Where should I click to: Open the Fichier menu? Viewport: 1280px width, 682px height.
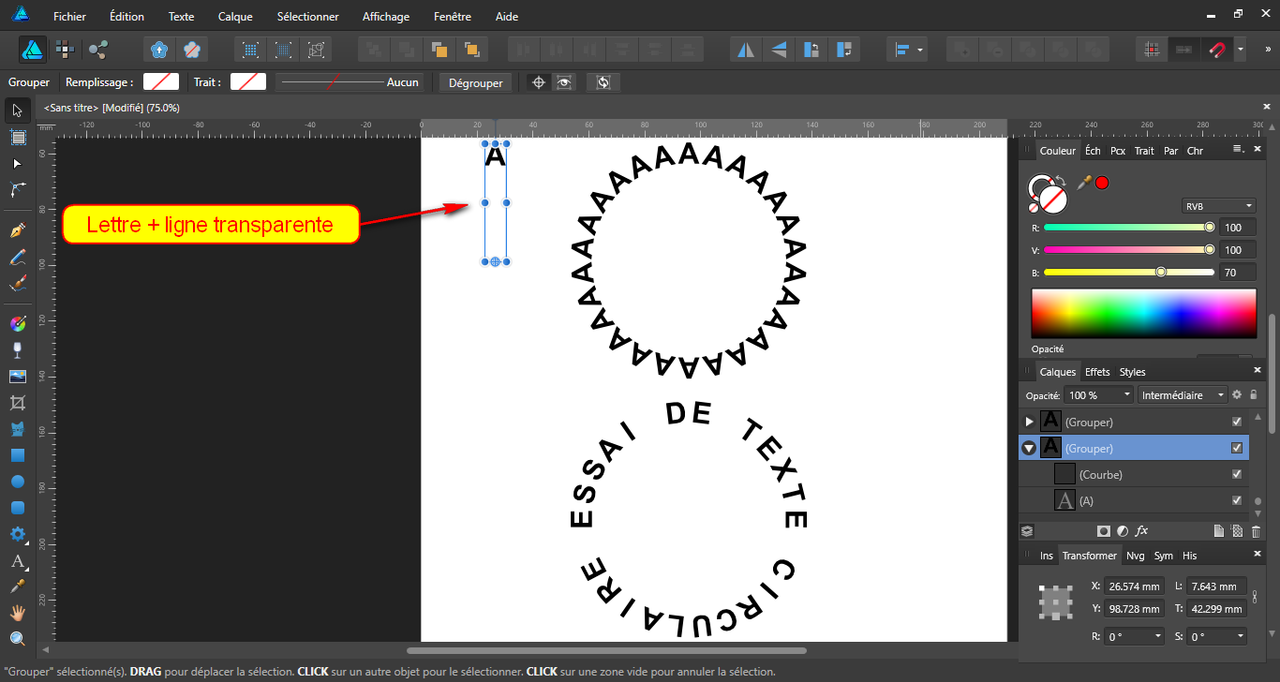point(69,16)
